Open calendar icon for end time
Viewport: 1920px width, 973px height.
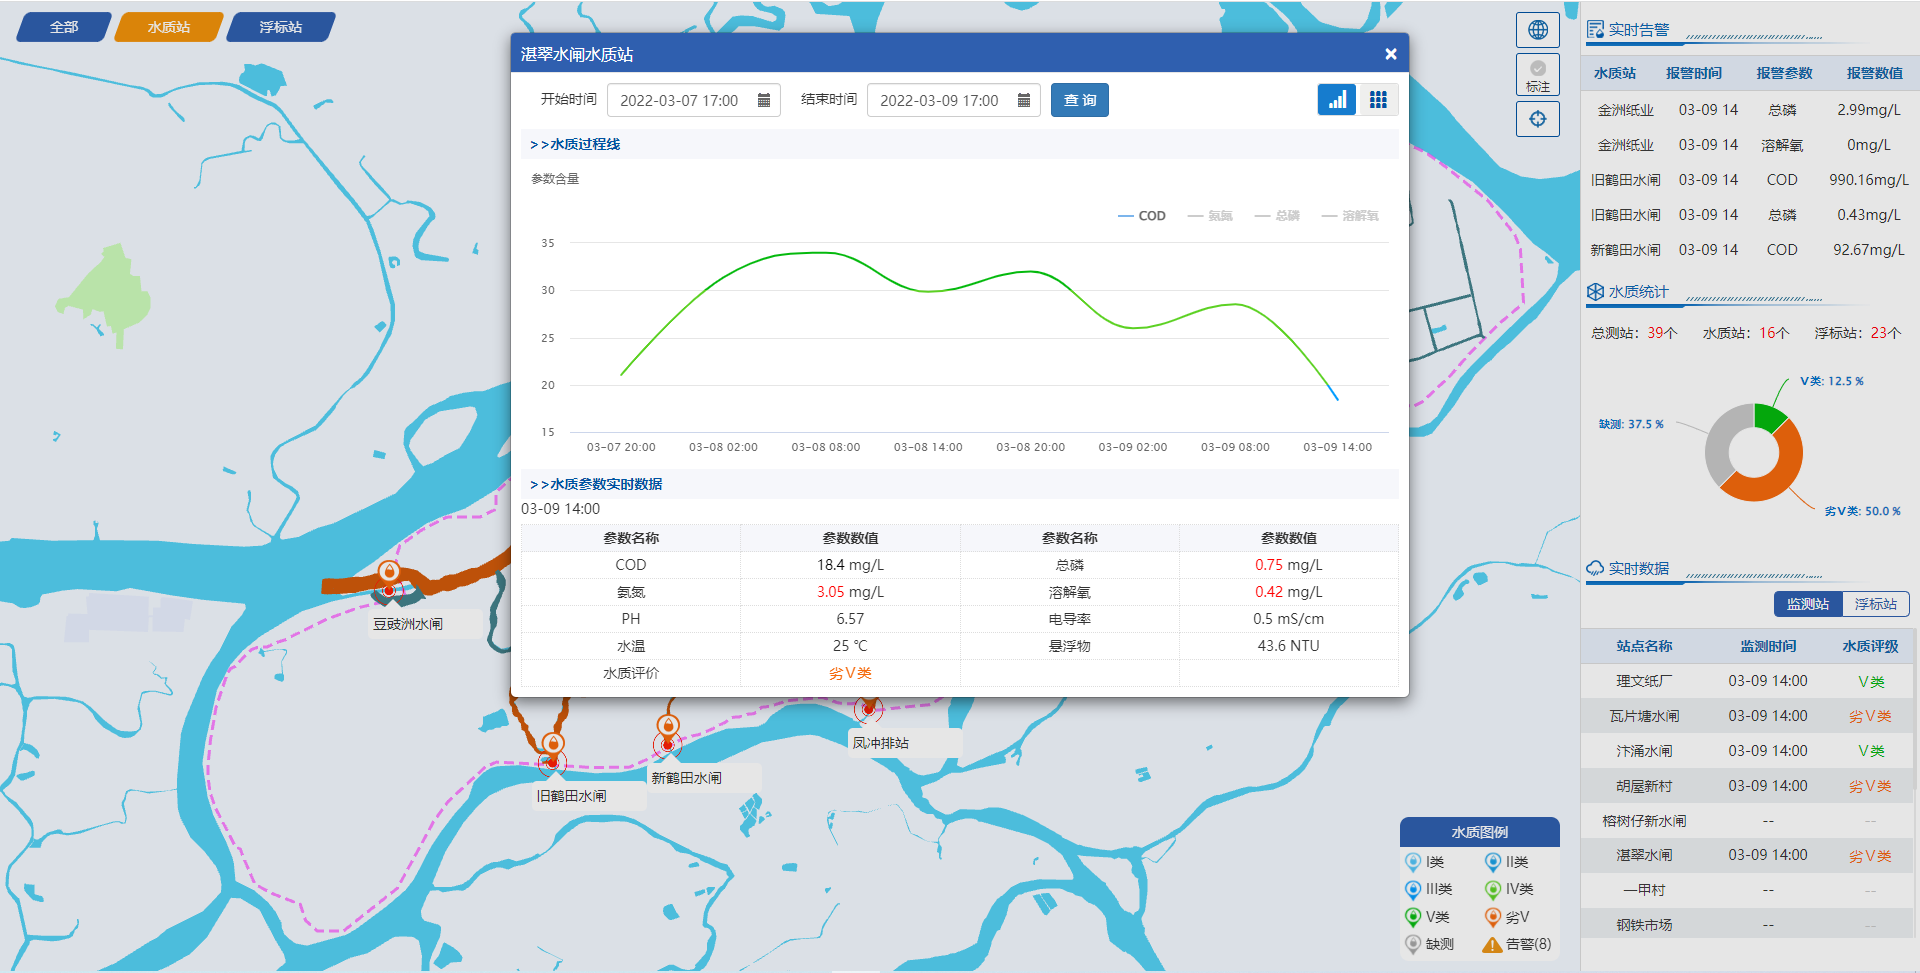pyautogui.click(x=1024, y=100)
